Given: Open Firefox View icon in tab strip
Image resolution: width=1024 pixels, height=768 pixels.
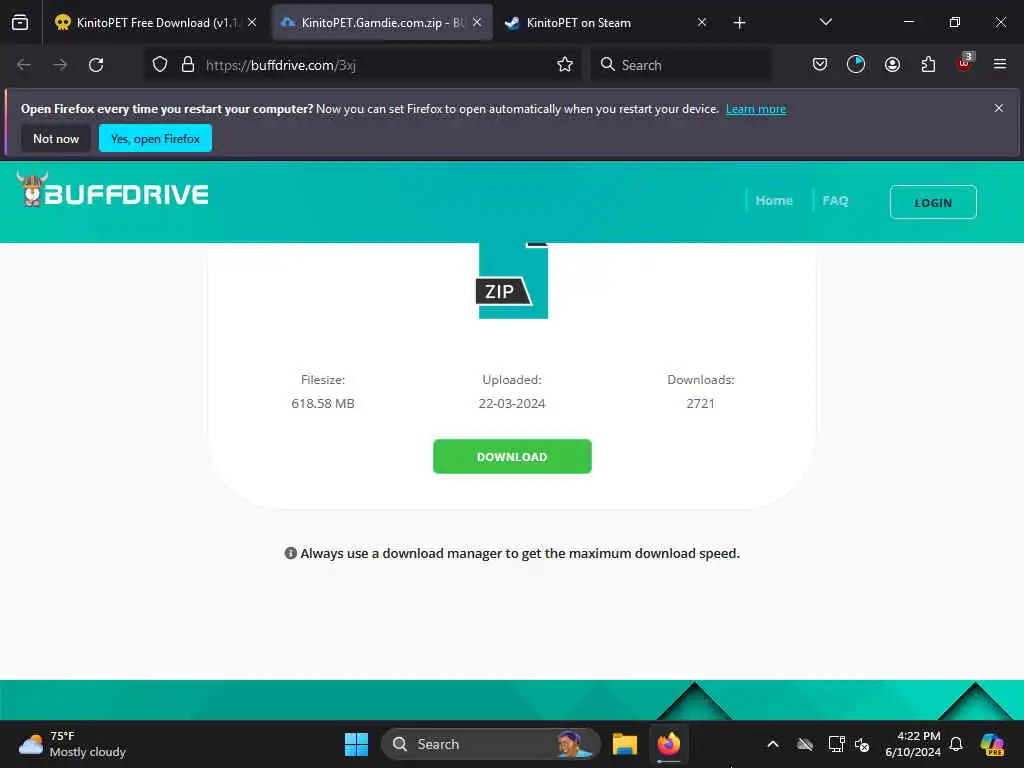Looking at the screenshot, I should click(20, 23).
